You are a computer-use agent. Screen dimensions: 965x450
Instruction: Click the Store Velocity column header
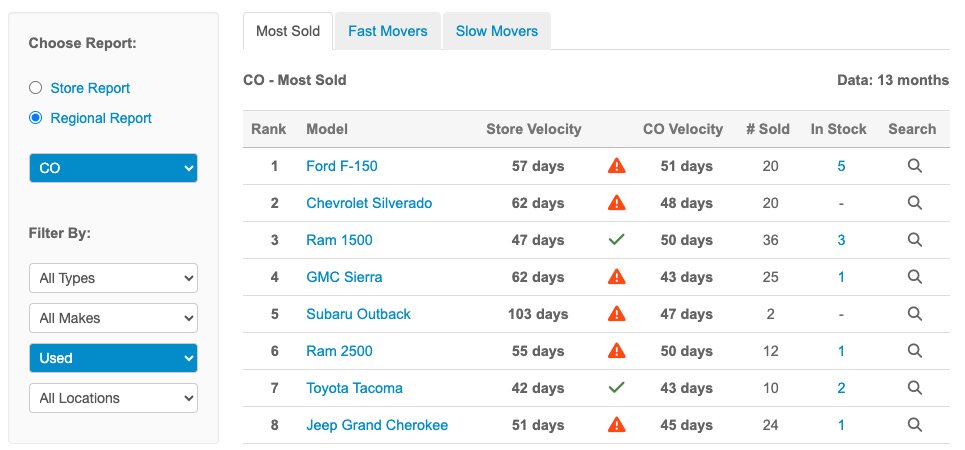(x=534, y=129)
